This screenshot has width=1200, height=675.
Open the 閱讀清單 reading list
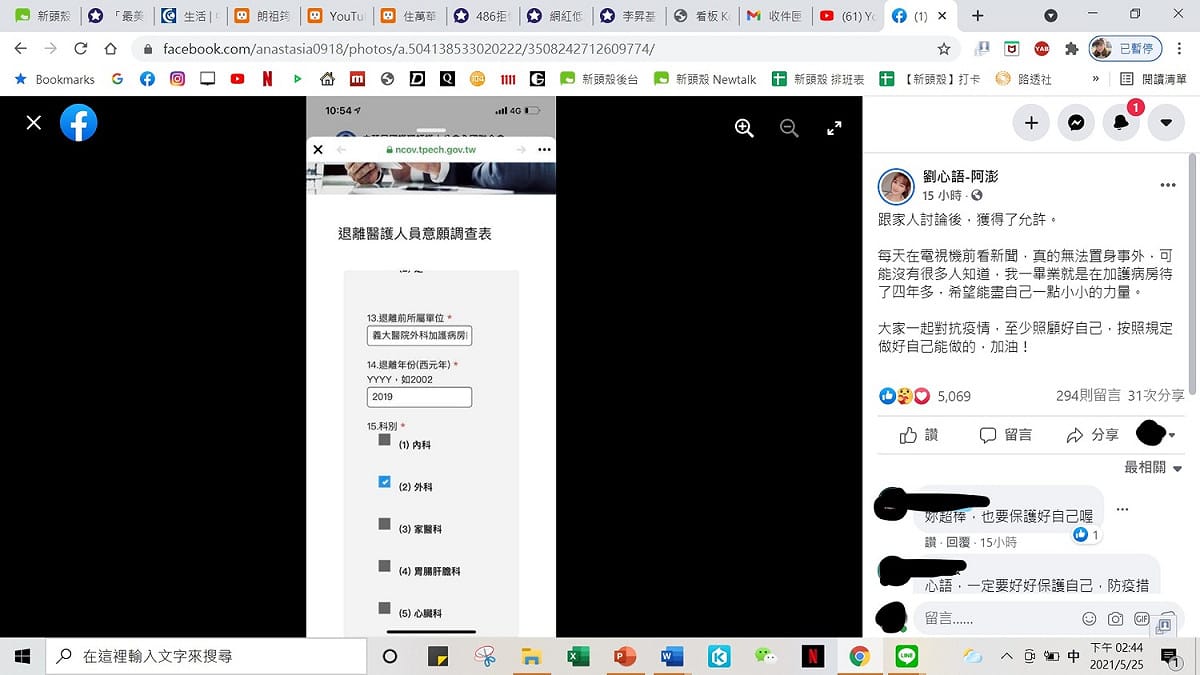pos(1154,79)
